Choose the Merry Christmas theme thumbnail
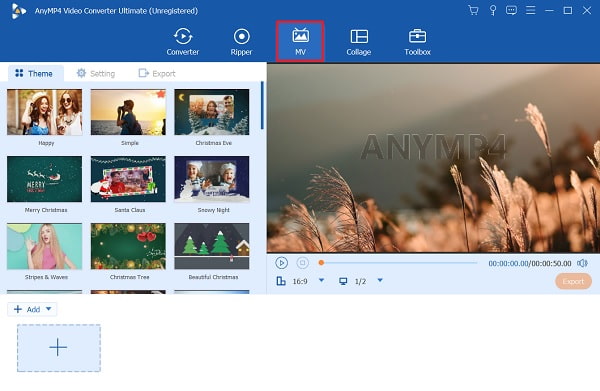 point(44,179)
